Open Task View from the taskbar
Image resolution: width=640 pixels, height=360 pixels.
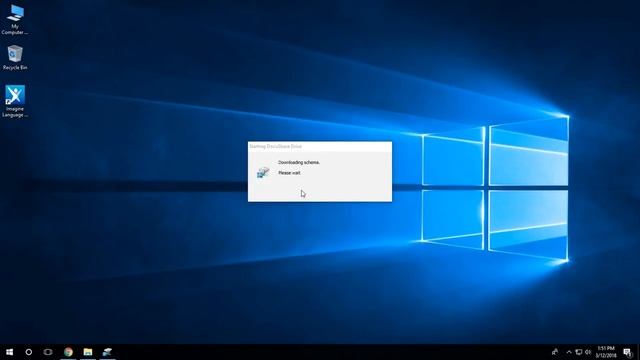tap(48, 352)
